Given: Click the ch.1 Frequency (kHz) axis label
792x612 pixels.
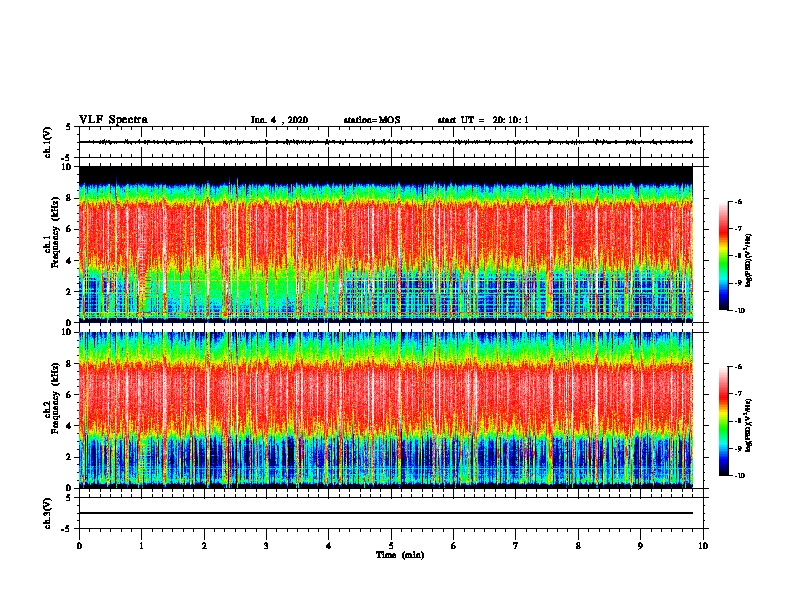Looking at the screenshot, I should pos(53,232).
